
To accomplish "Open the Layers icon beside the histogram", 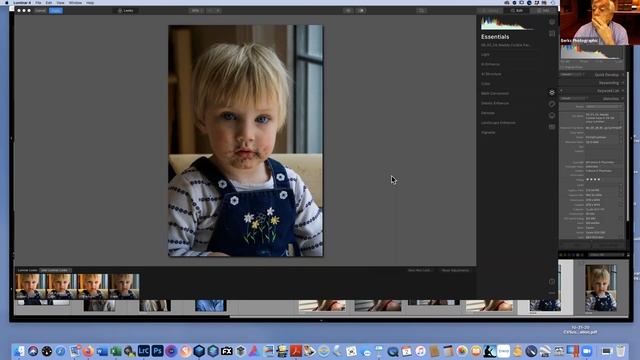I will (552, 22).
